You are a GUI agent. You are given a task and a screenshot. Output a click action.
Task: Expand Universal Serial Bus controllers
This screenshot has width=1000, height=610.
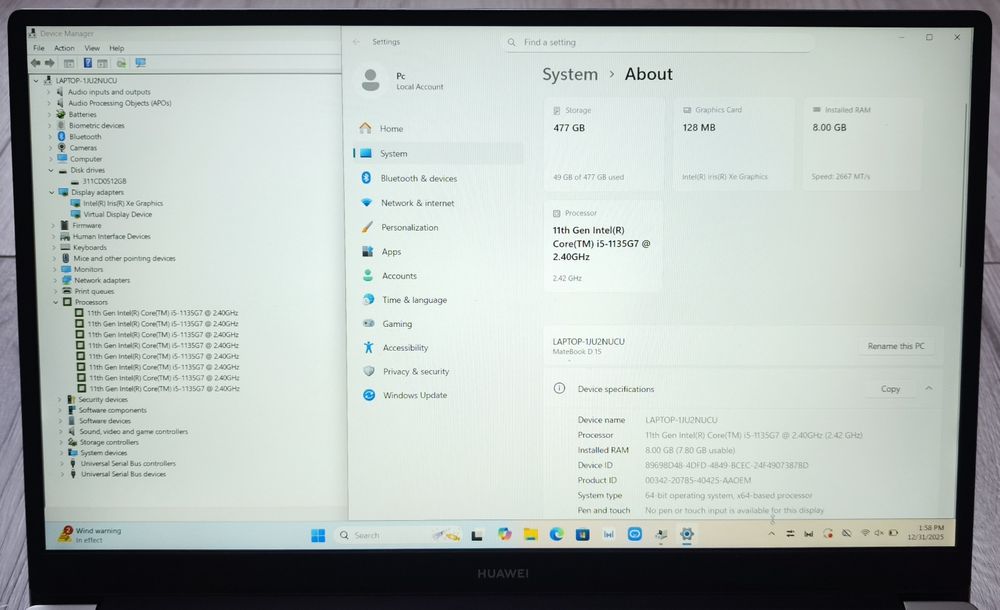pyautogui.click(x=62, y=464)
